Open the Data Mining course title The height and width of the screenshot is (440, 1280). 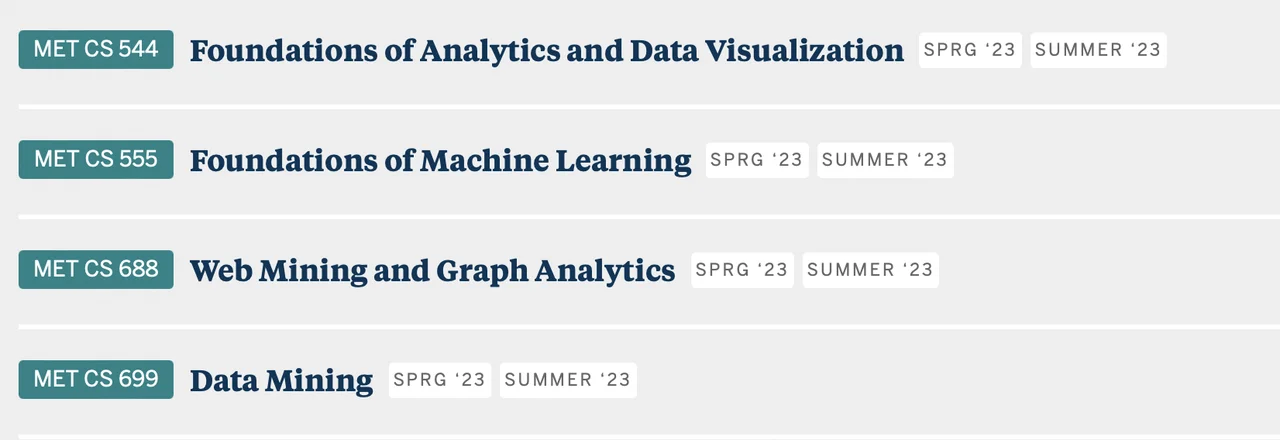[x=281, y=380]
